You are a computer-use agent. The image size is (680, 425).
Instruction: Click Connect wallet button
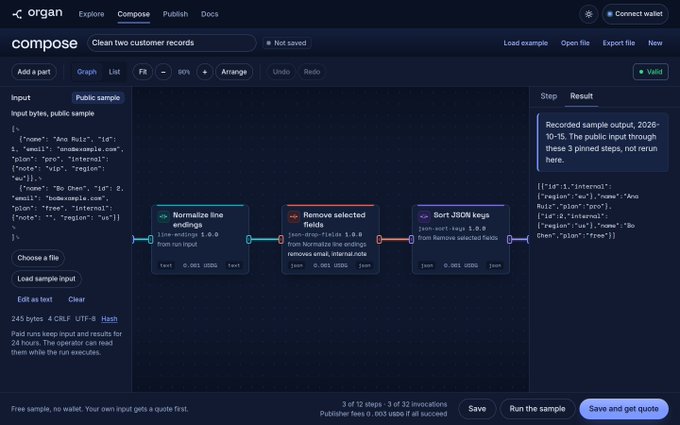tap(635, 14)
